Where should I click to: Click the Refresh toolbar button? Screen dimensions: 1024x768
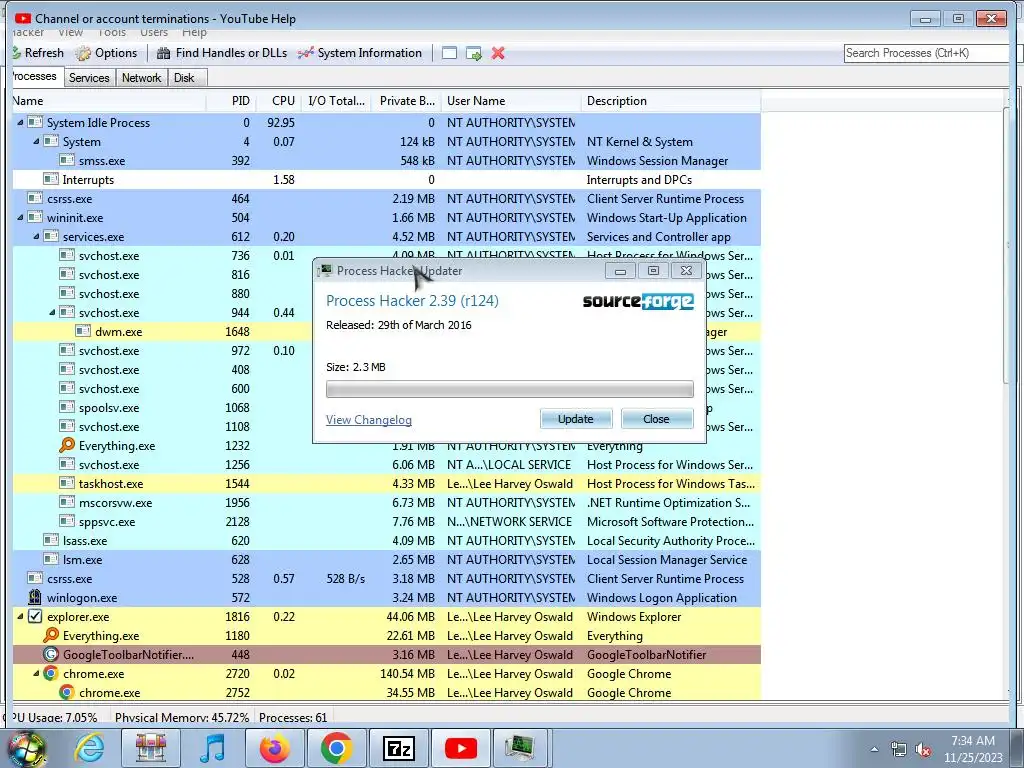[x=38, y=53]
